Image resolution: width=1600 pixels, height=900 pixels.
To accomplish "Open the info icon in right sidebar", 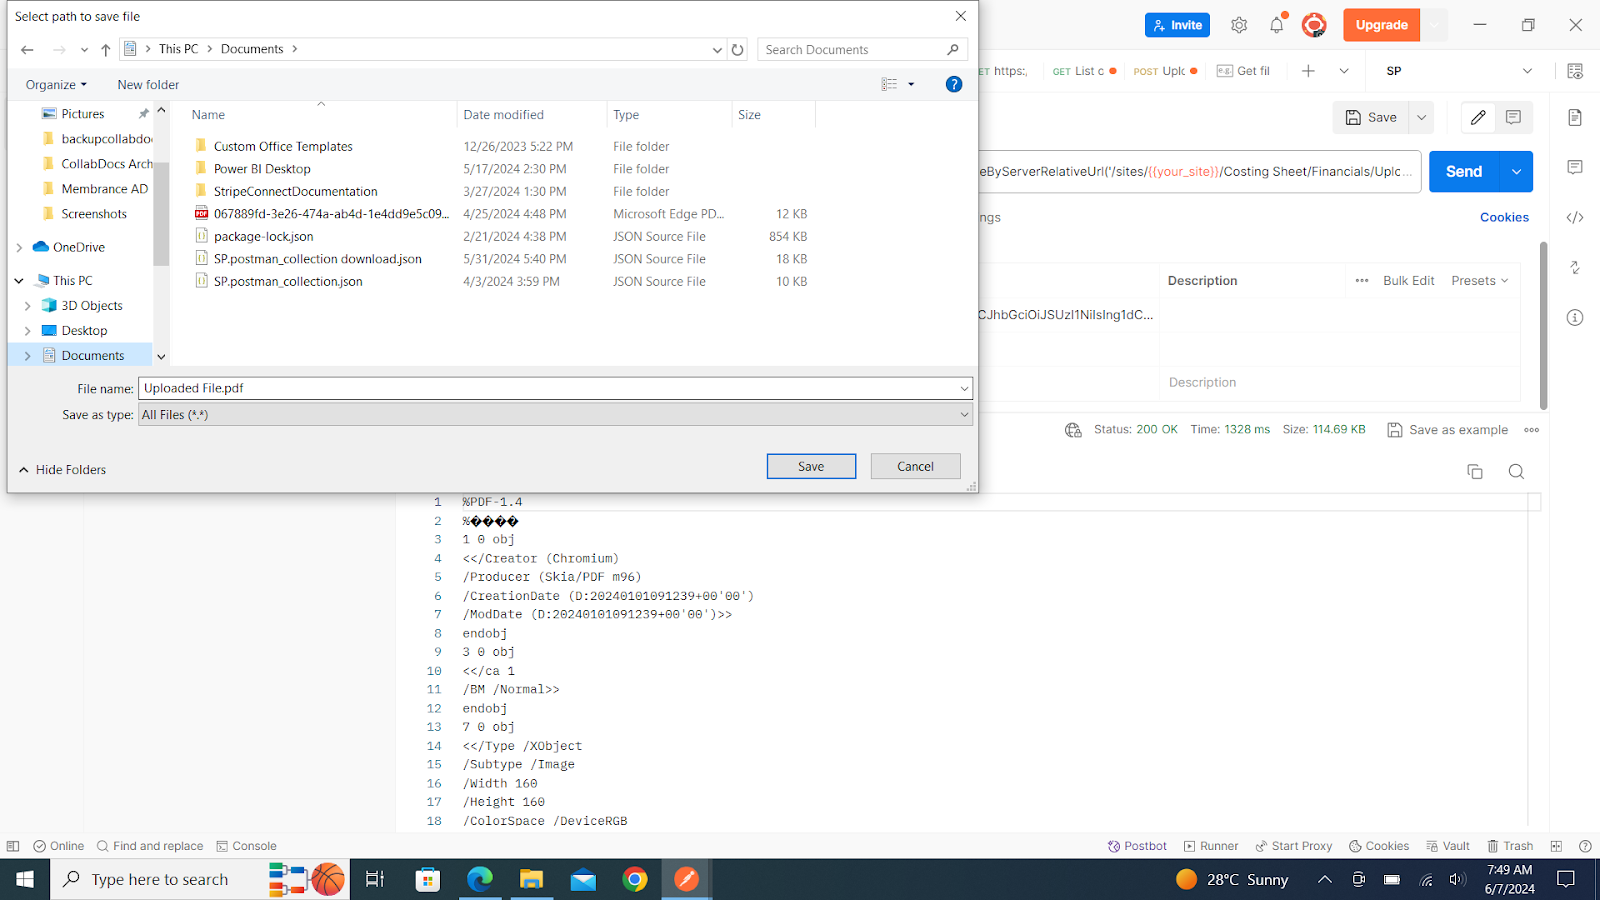I will point(1575,317).
